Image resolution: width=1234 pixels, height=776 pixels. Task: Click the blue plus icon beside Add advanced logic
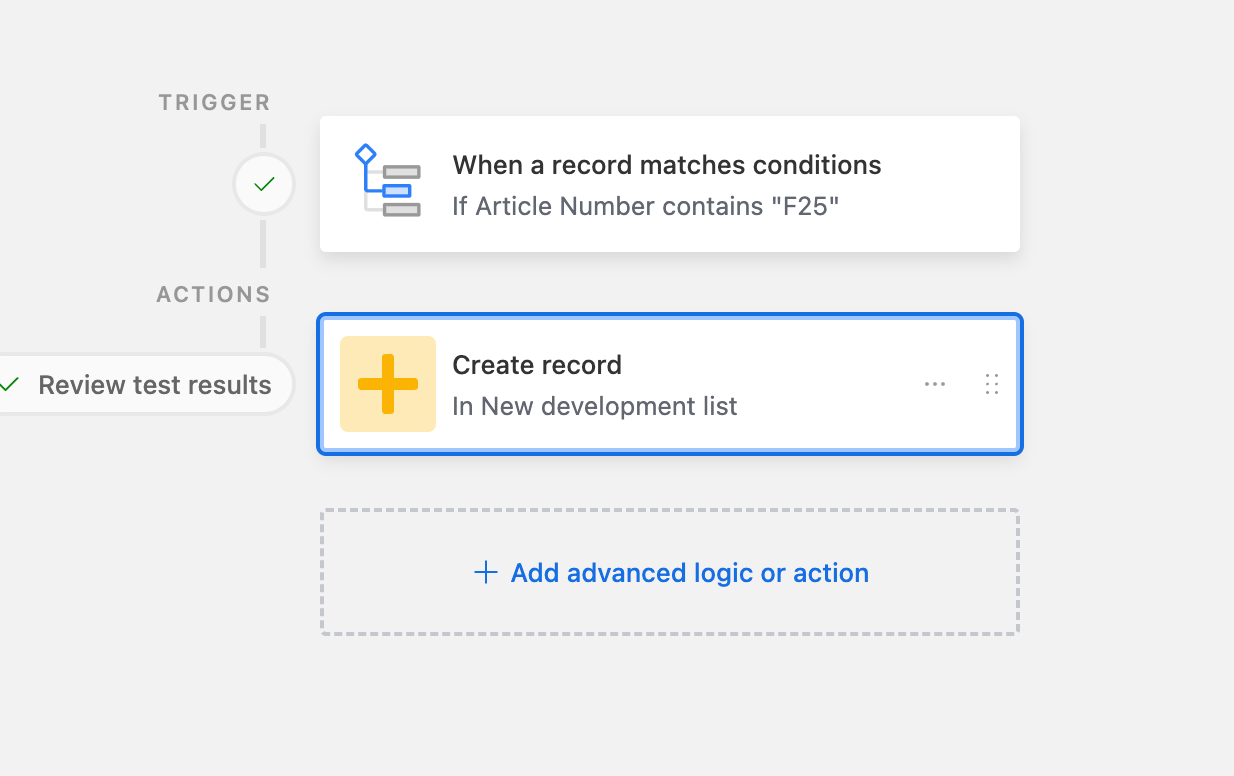point(485,573)
